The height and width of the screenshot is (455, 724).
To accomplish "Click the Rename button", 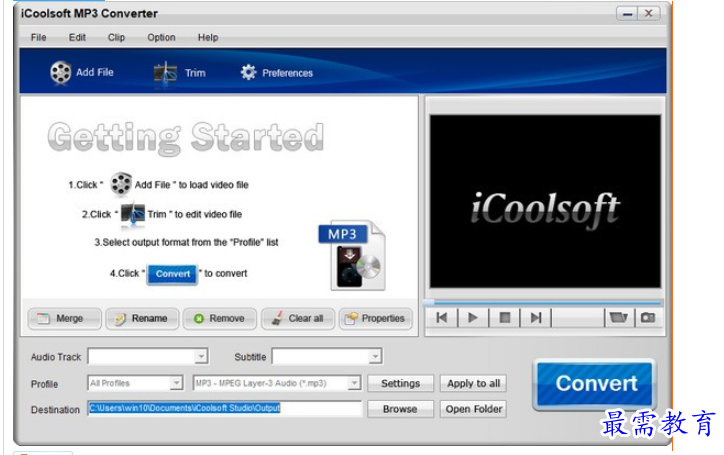I will pos(142,319).
